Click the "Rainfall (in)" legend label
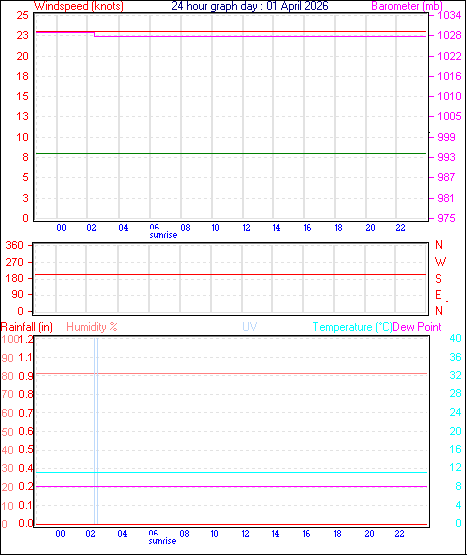 click(27, 327)
